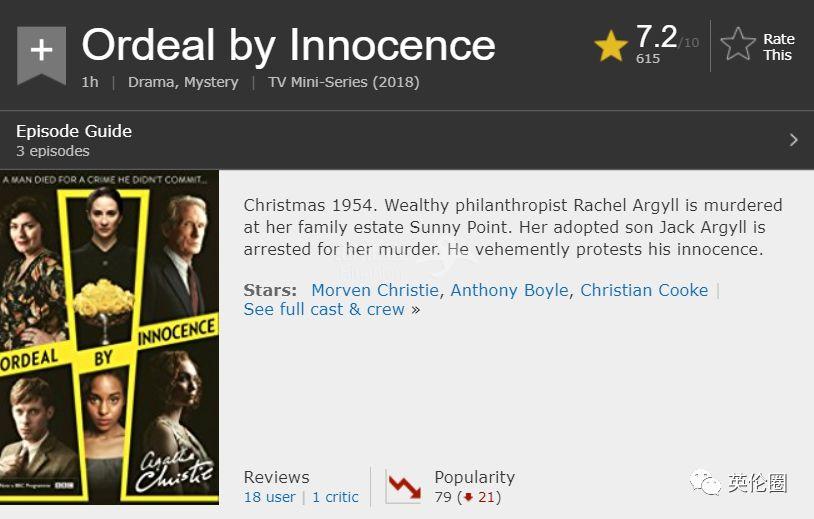Open the Episode Guide section
Image resolution: width=814 pixels, height=519 pixels.
[74, 131]
